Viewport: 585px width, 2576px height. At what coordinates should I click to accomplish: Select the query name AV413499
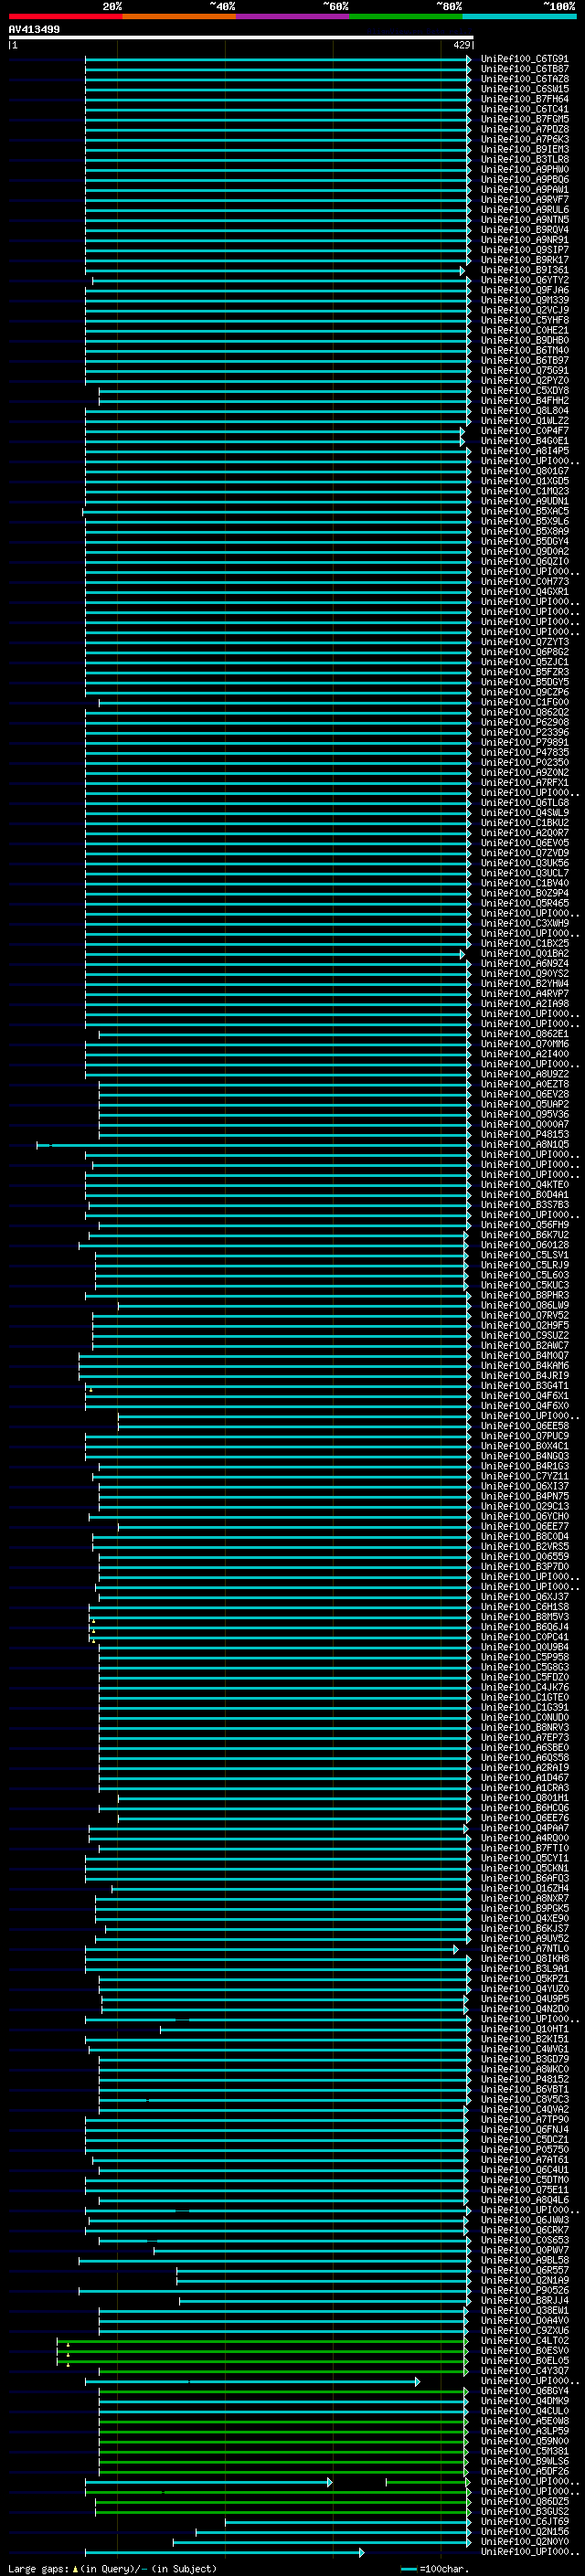click(34, 29)
